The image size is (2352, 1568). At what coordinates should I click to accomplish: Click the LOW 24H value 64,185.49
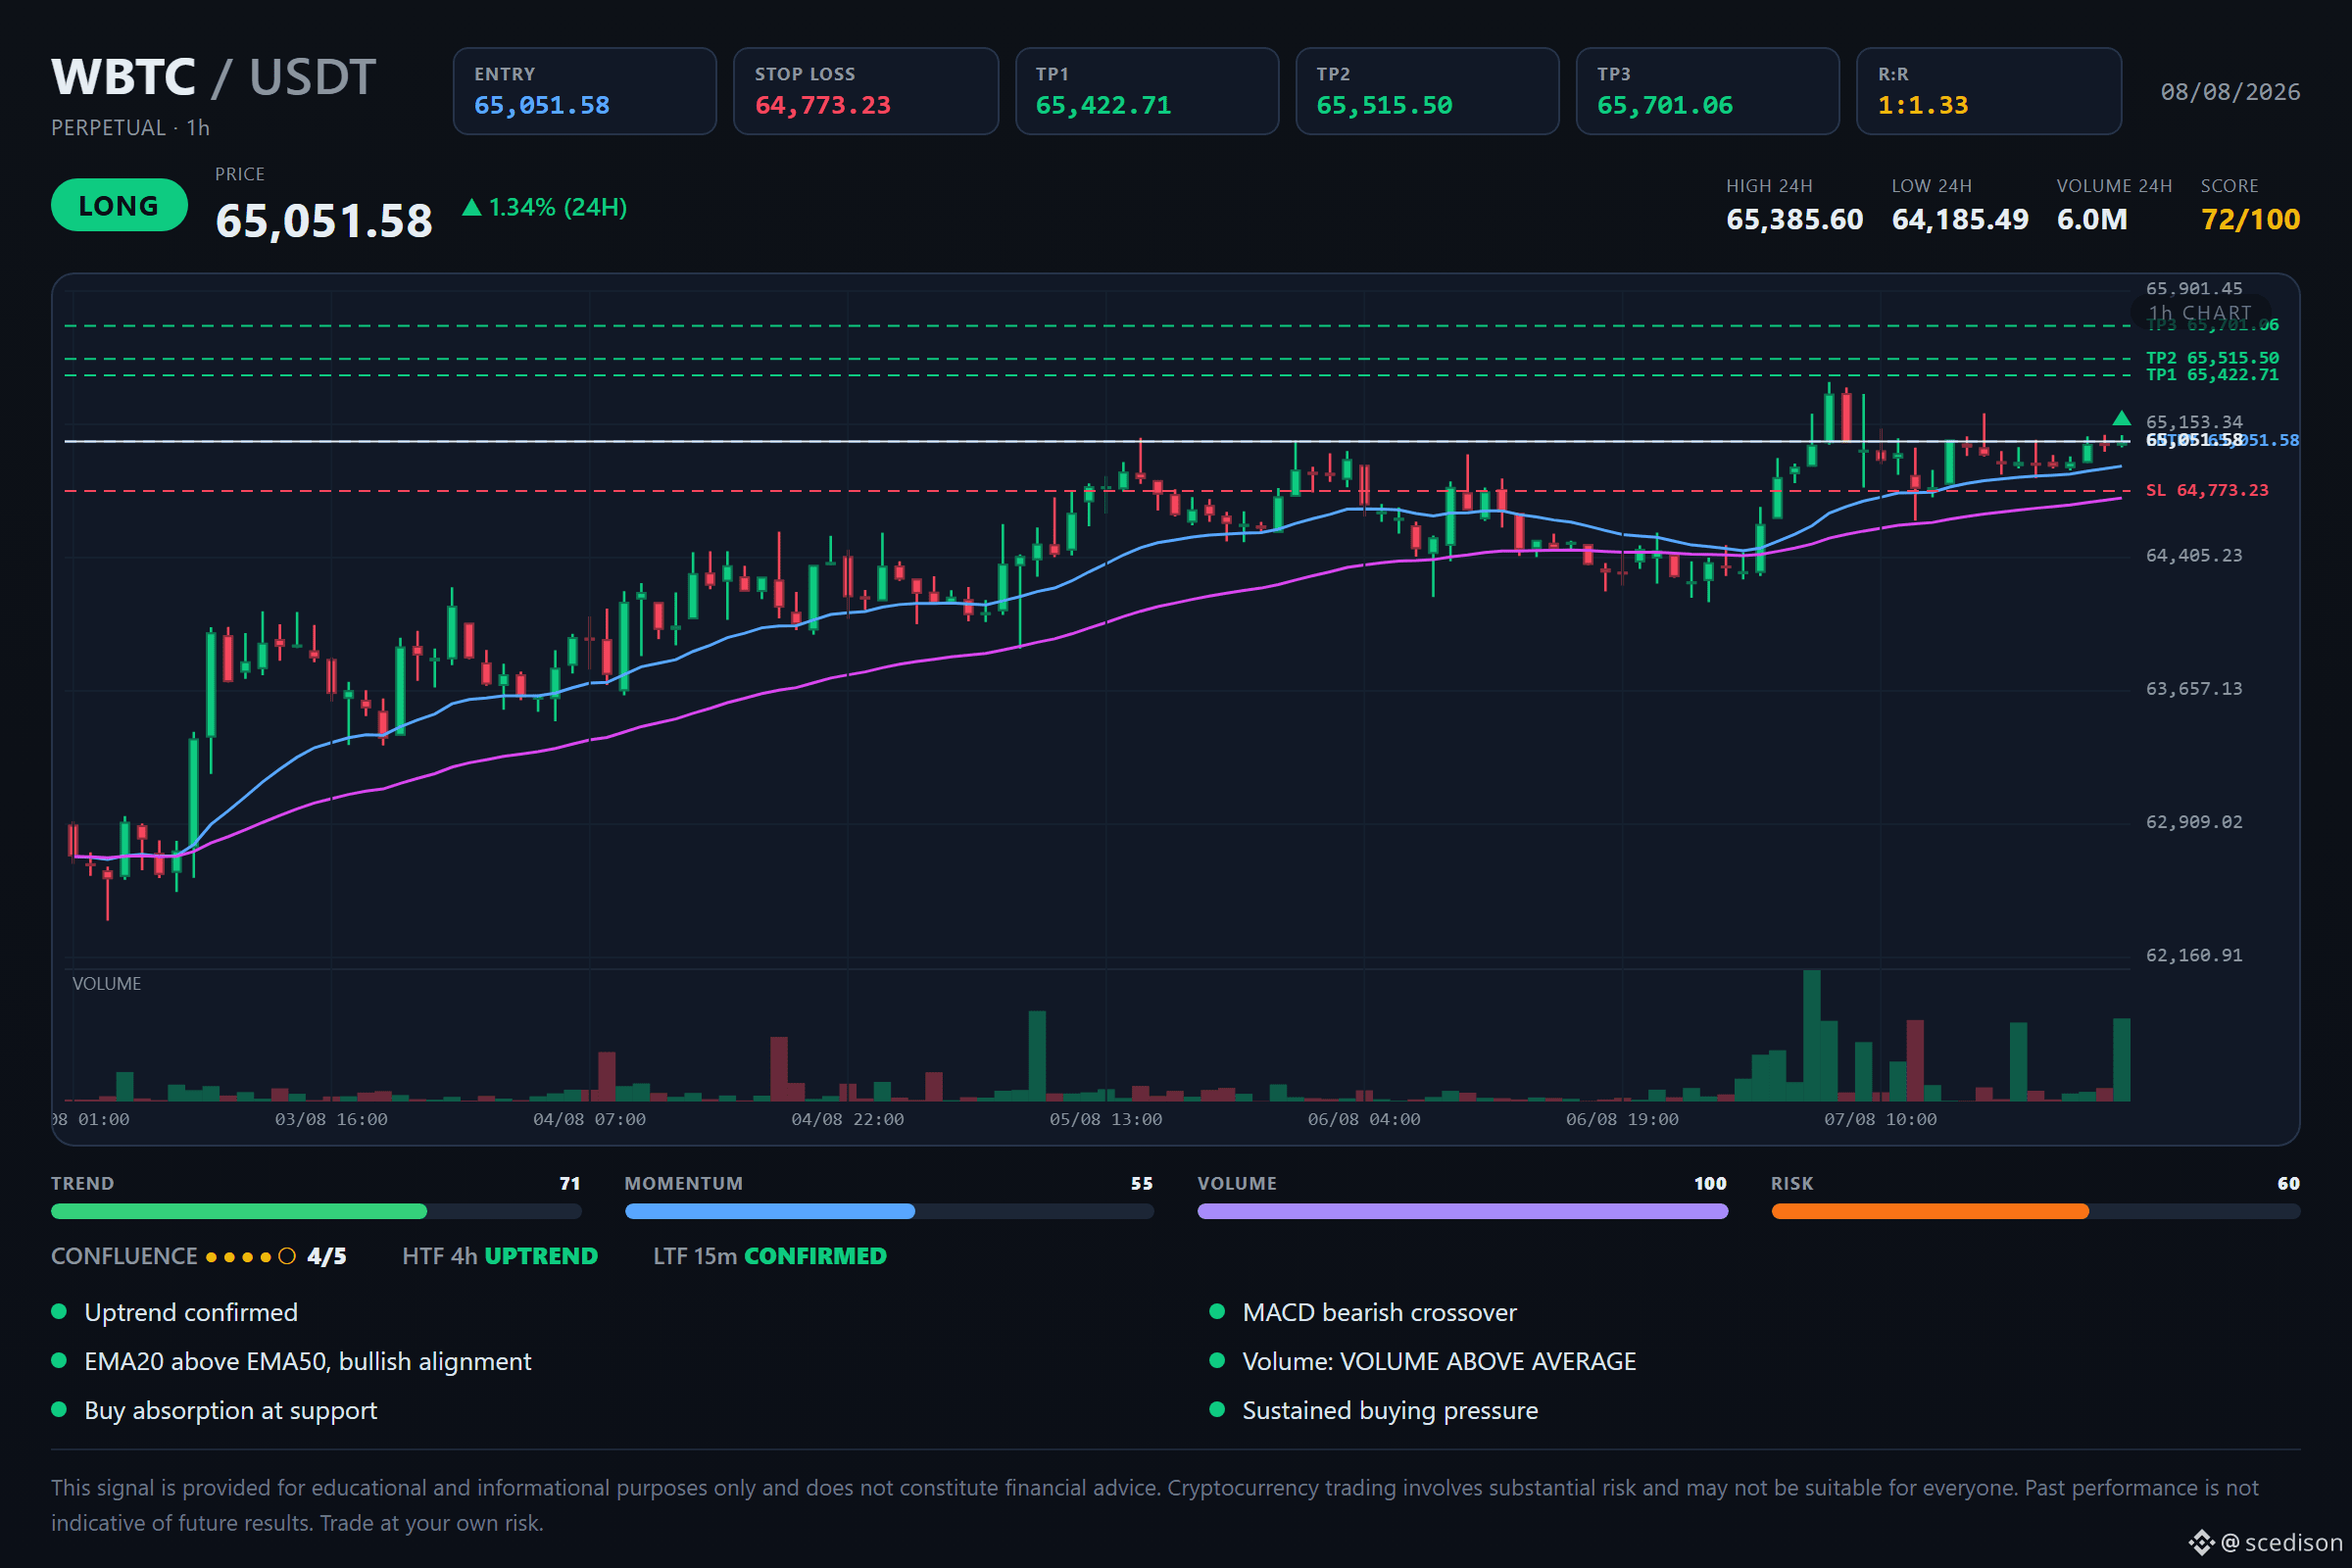tap(1960, 219)
